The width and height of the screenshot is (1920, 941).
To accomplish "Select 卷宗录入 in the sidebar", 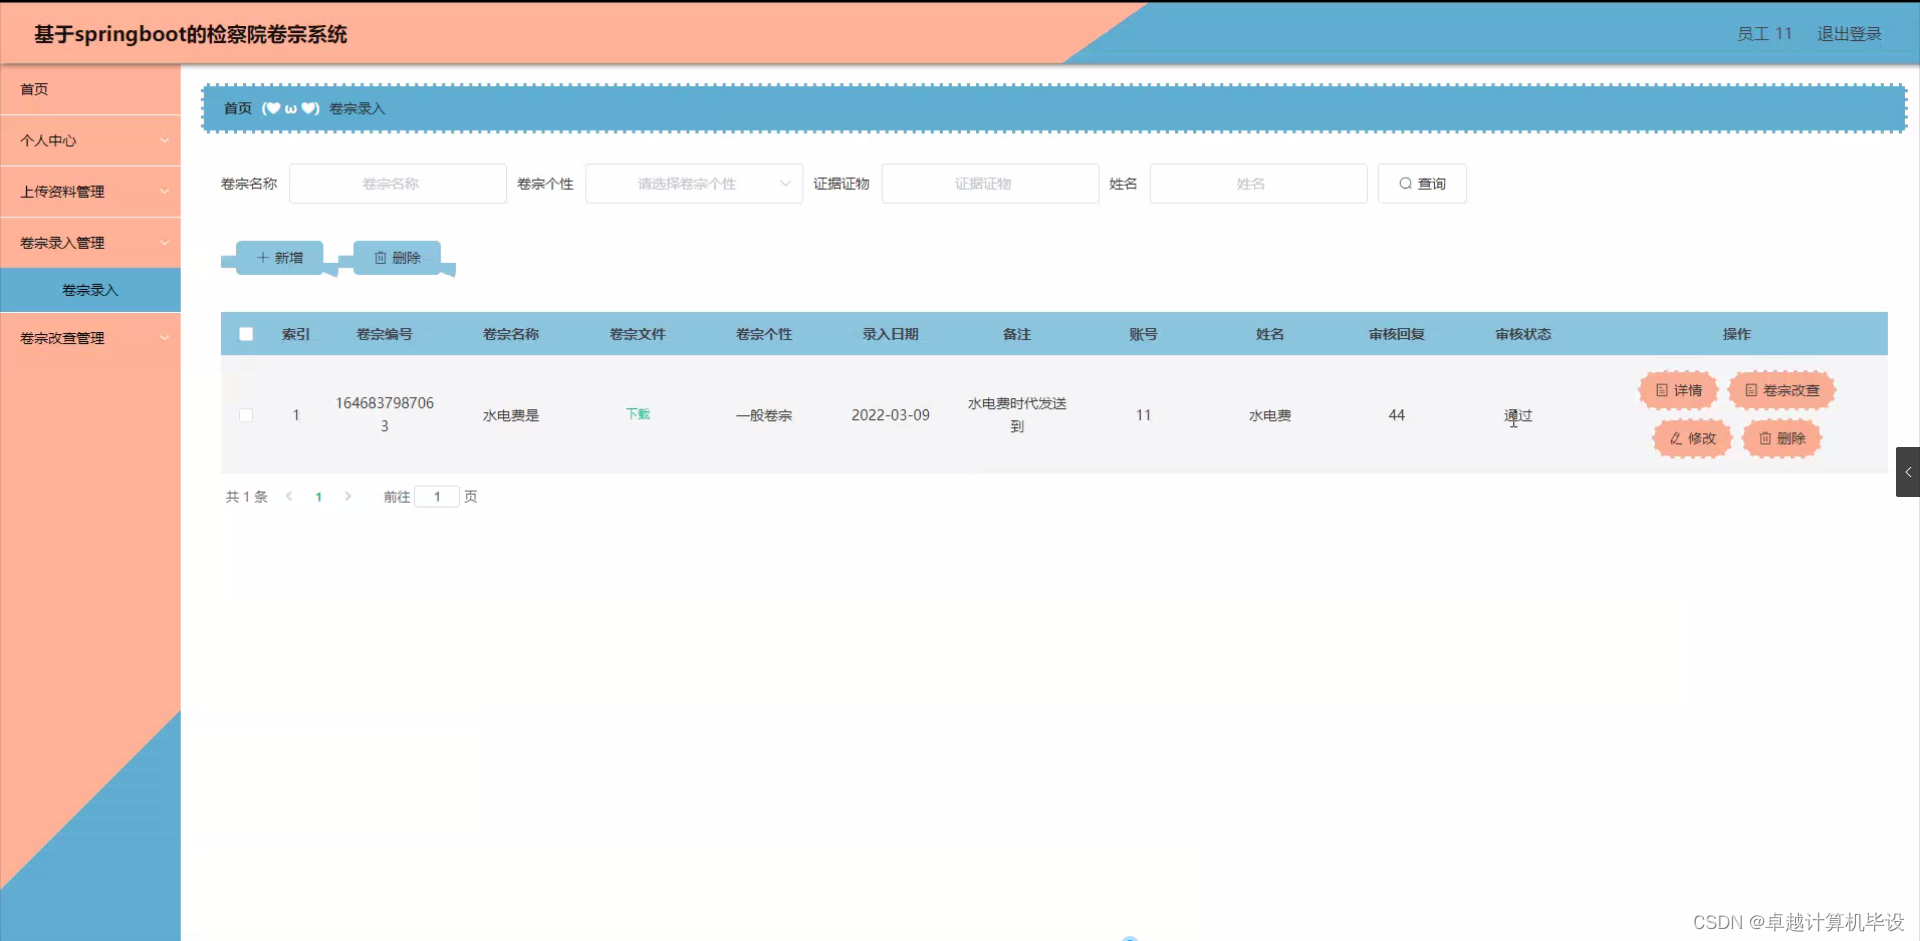I will coord(89,289).
